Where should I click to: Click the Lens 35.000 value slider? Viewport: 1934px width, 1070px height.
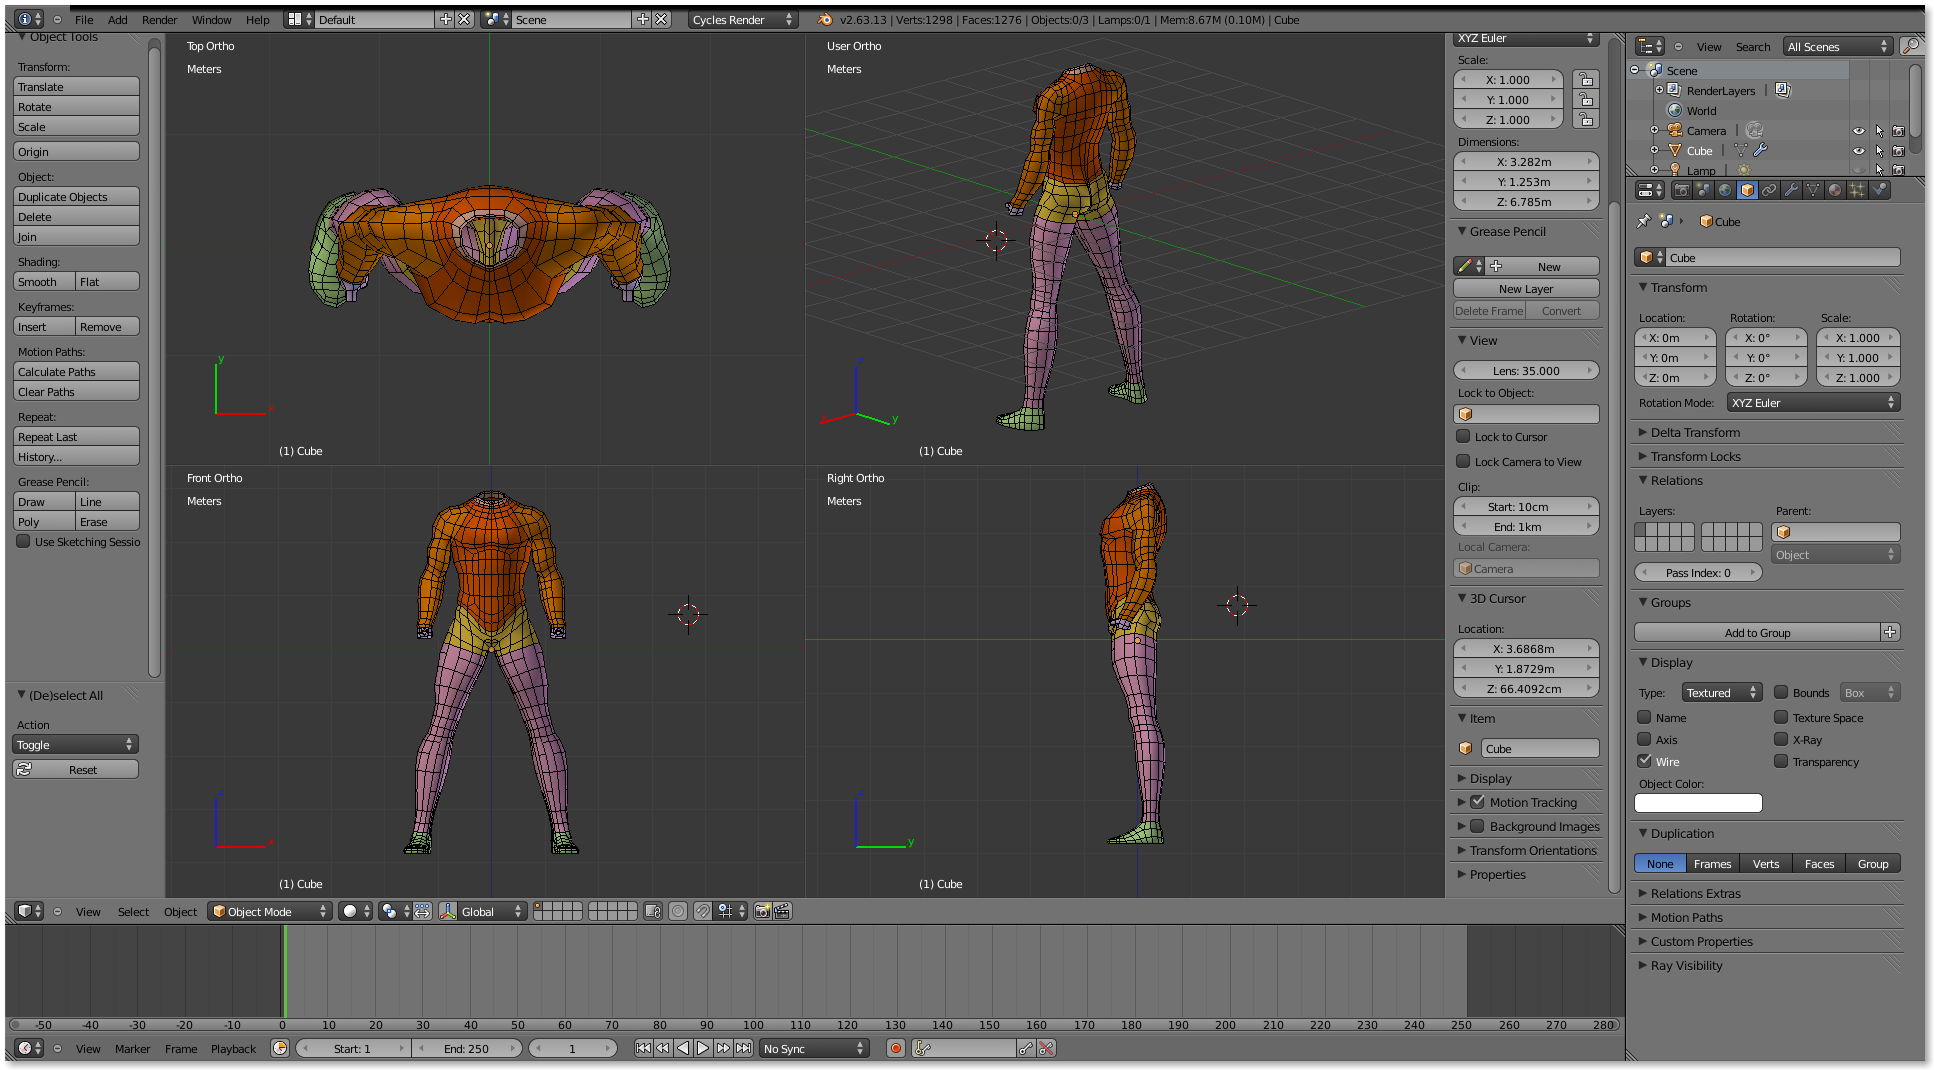(x=1525, y=370)
